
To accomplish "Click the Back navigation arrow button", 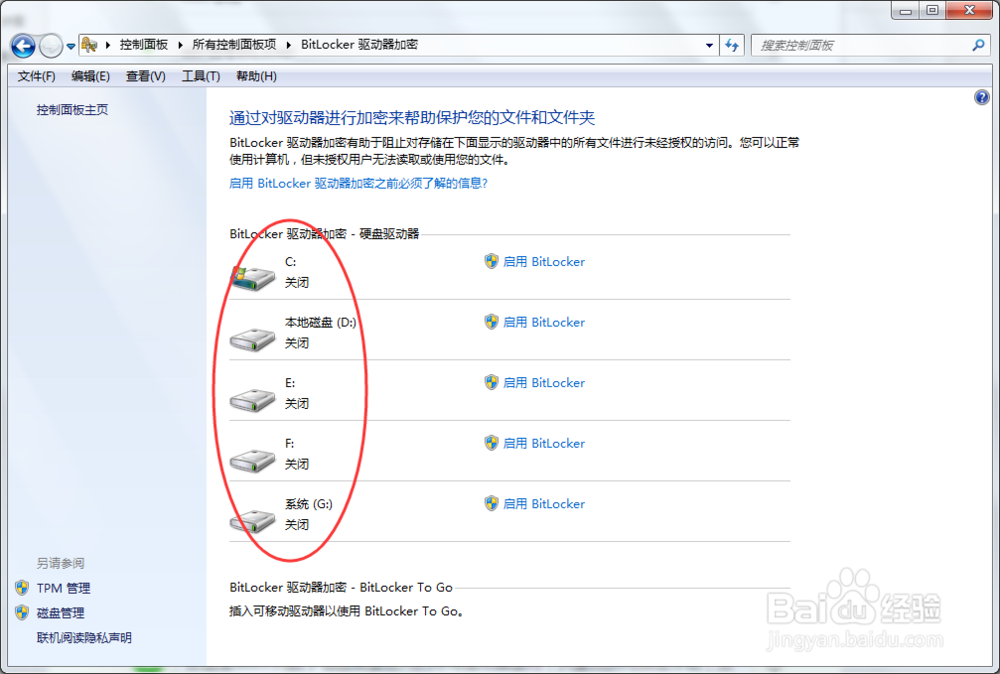I will point(23,45).
